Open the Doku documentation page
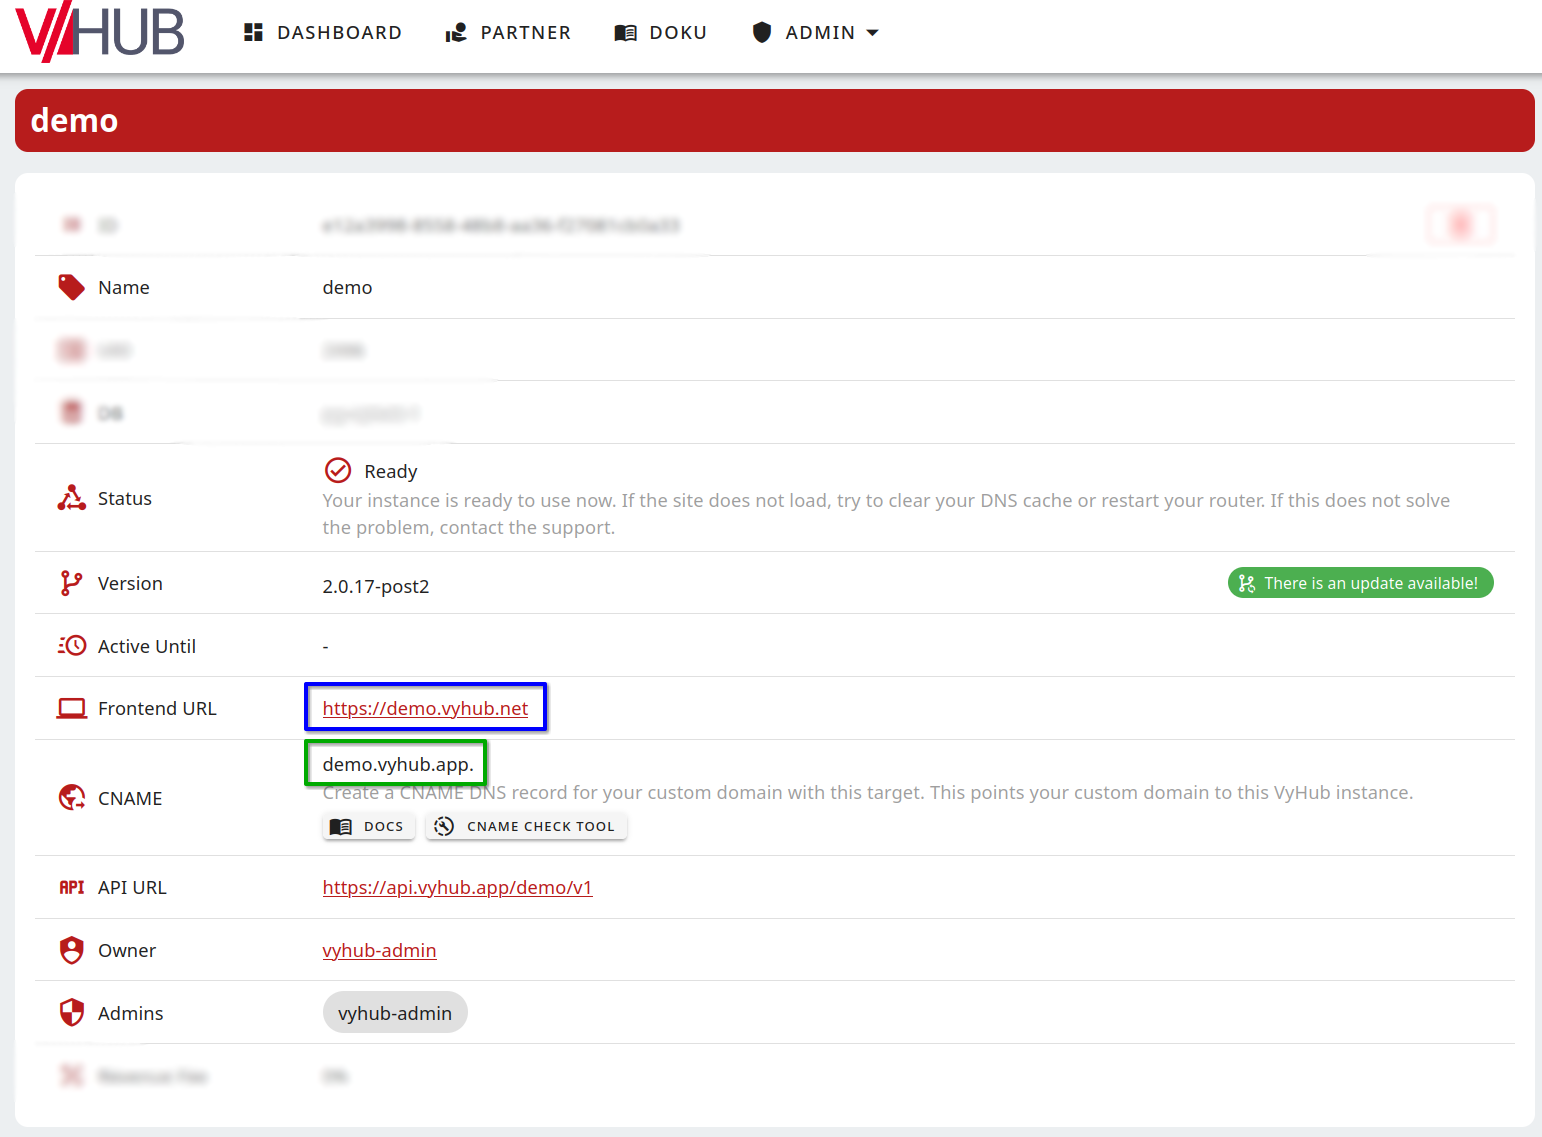This screenshot has height=1137, width=1542. click(x=660, y=33)
